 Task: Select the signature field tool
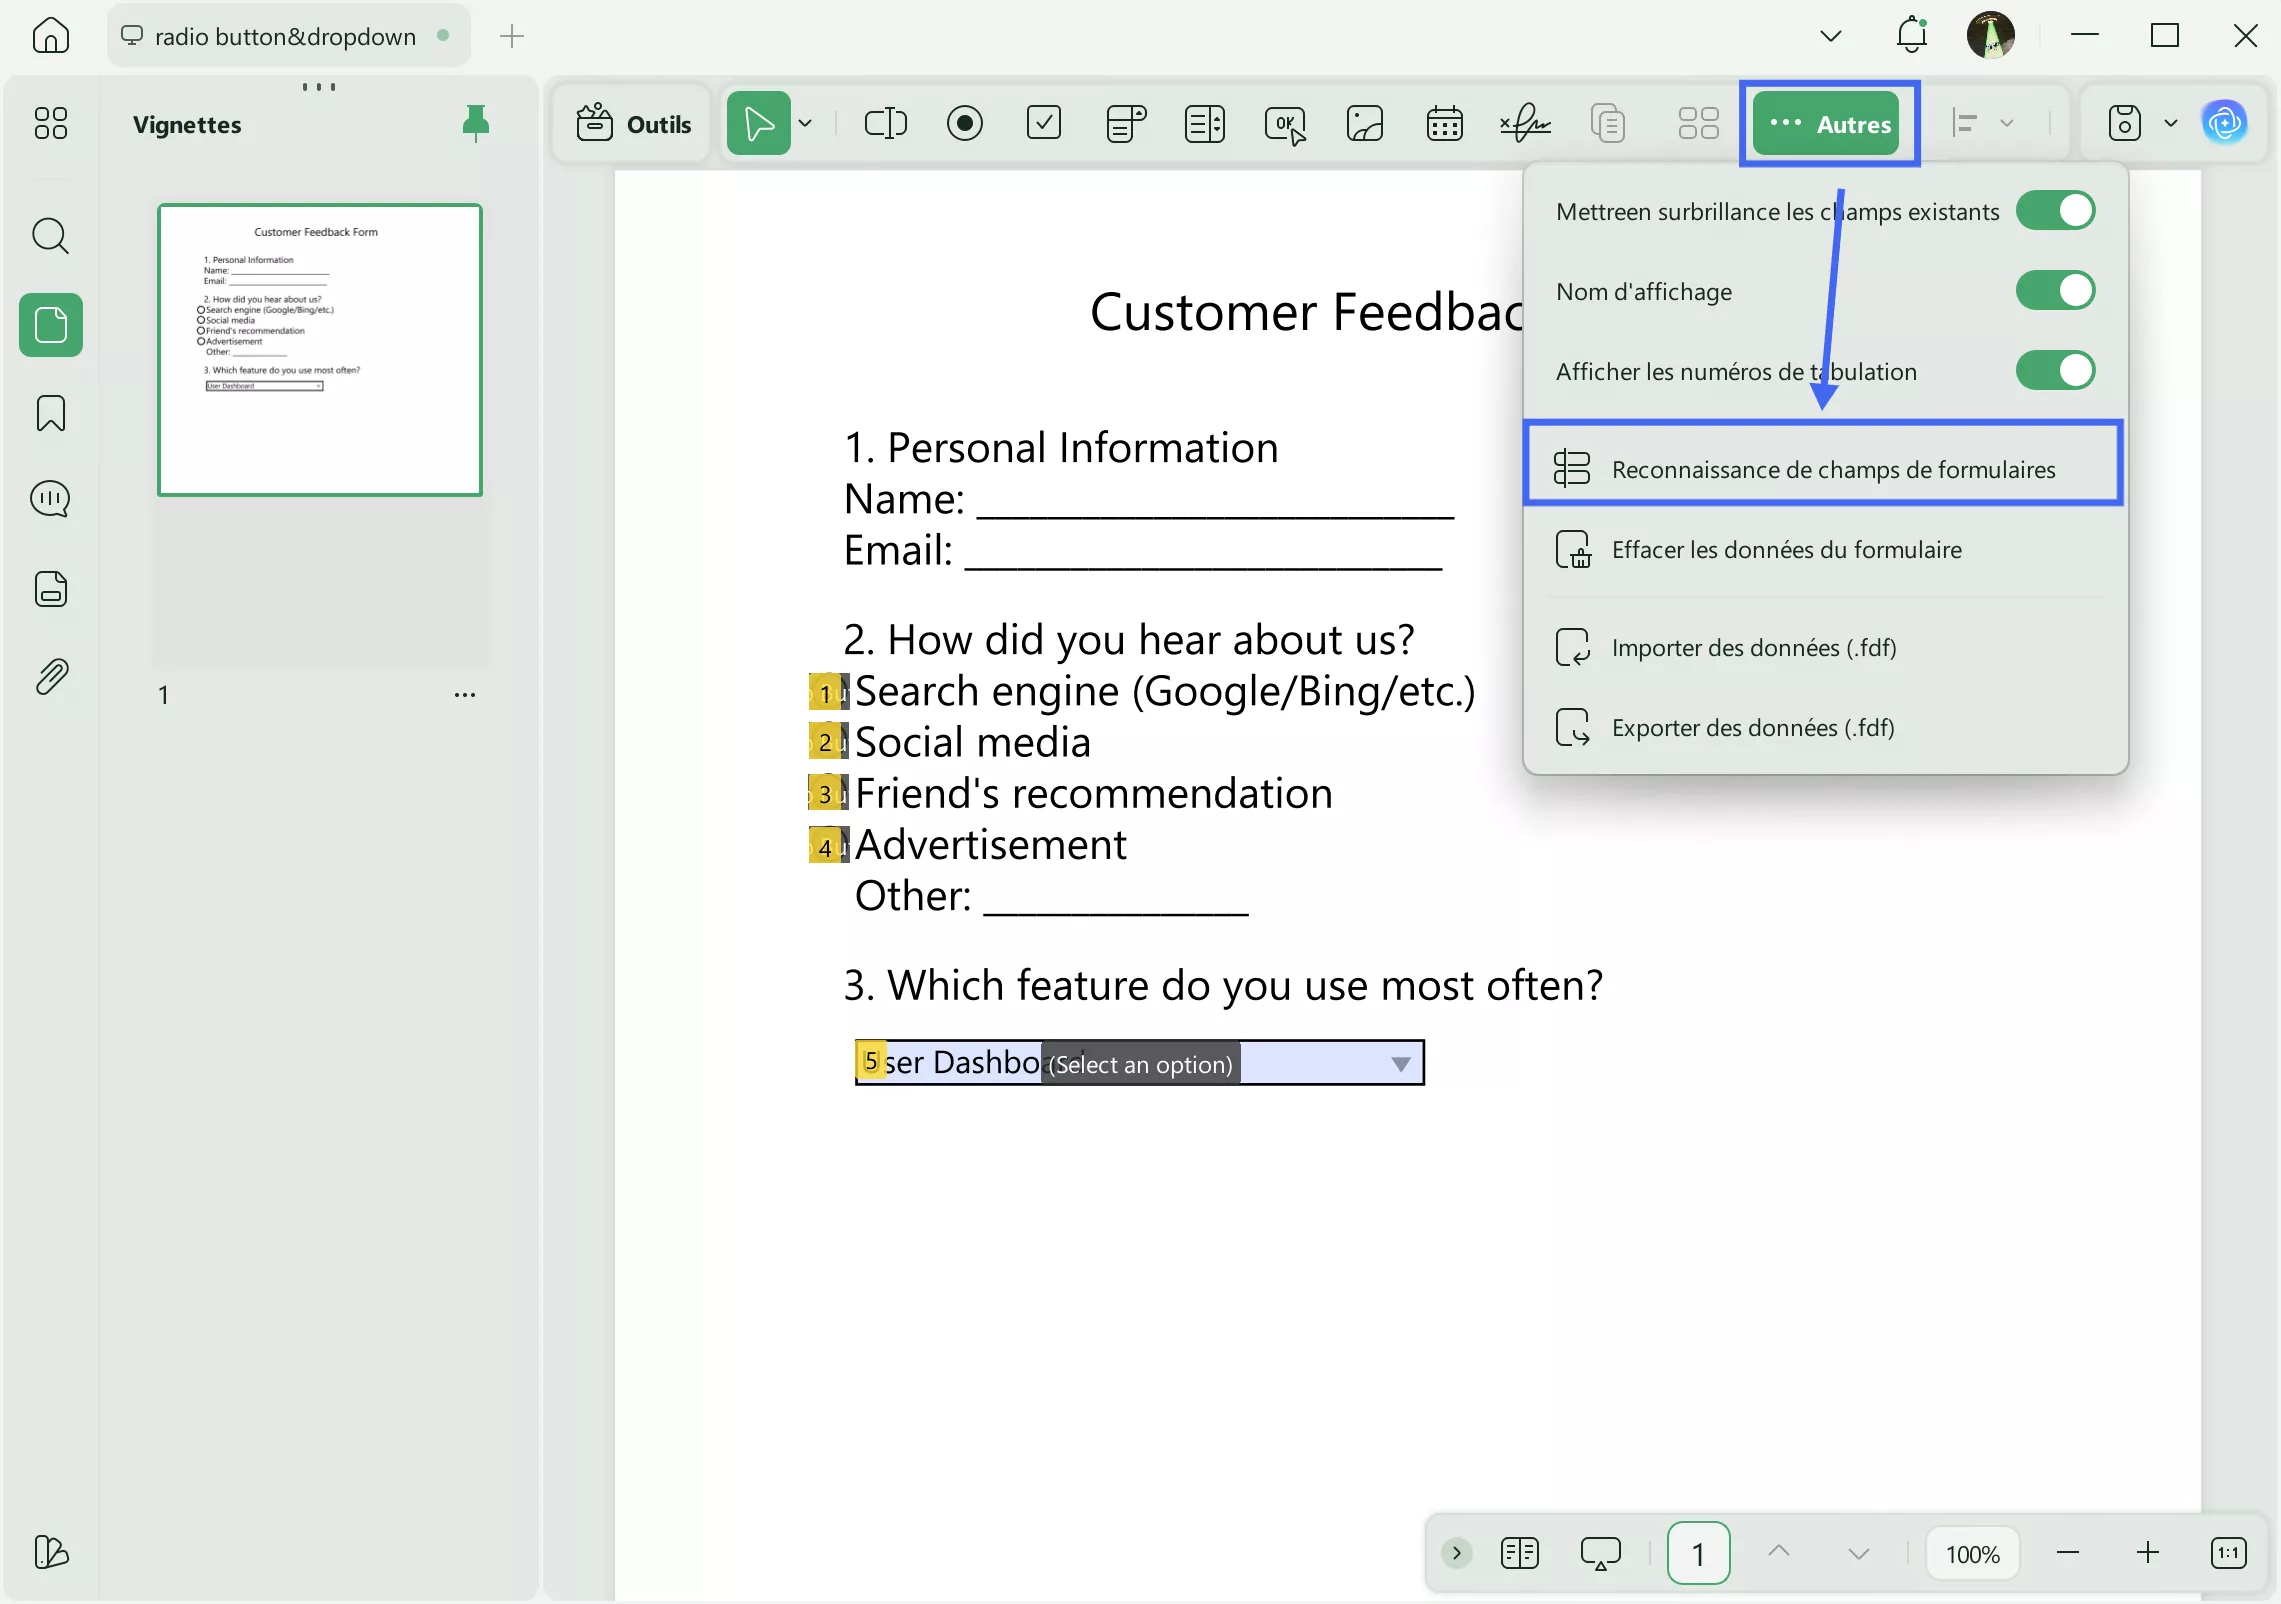[x=1524, y=124]
